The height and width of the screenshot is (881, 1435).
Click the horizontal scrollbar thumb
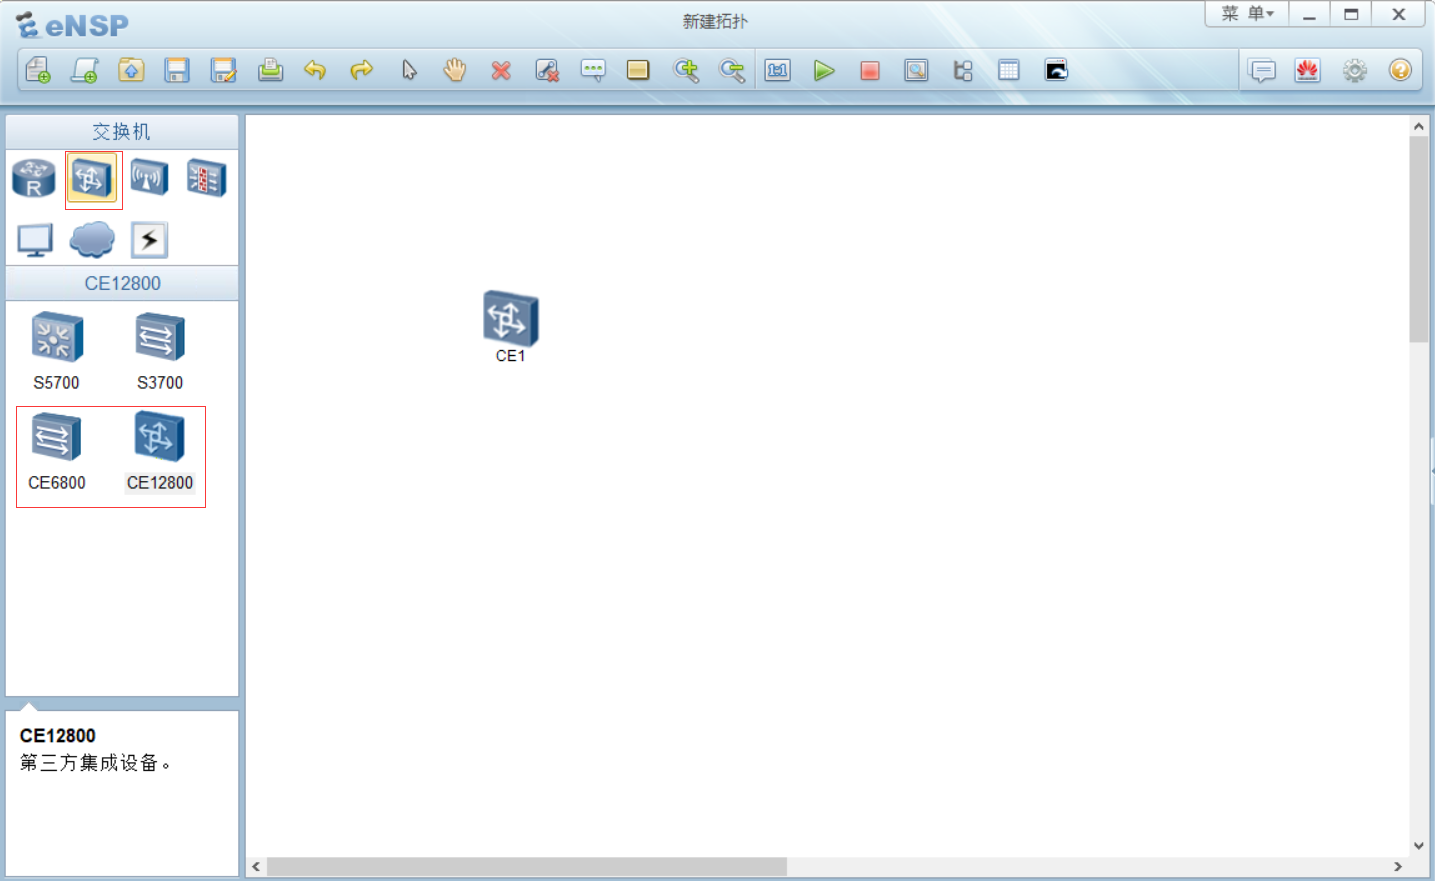(x=527, y=866)
